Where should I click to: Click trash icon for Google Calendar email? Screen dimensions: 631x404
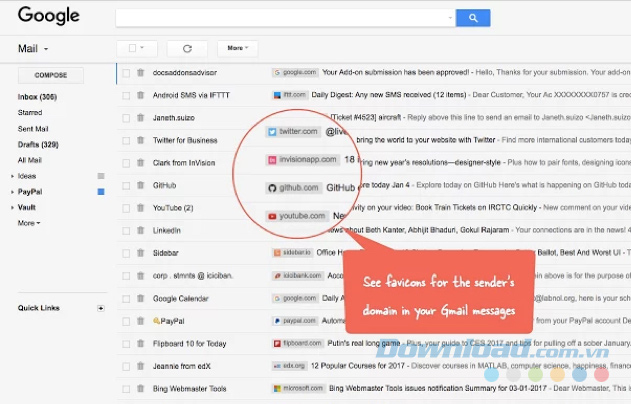[x=140, y=299]
